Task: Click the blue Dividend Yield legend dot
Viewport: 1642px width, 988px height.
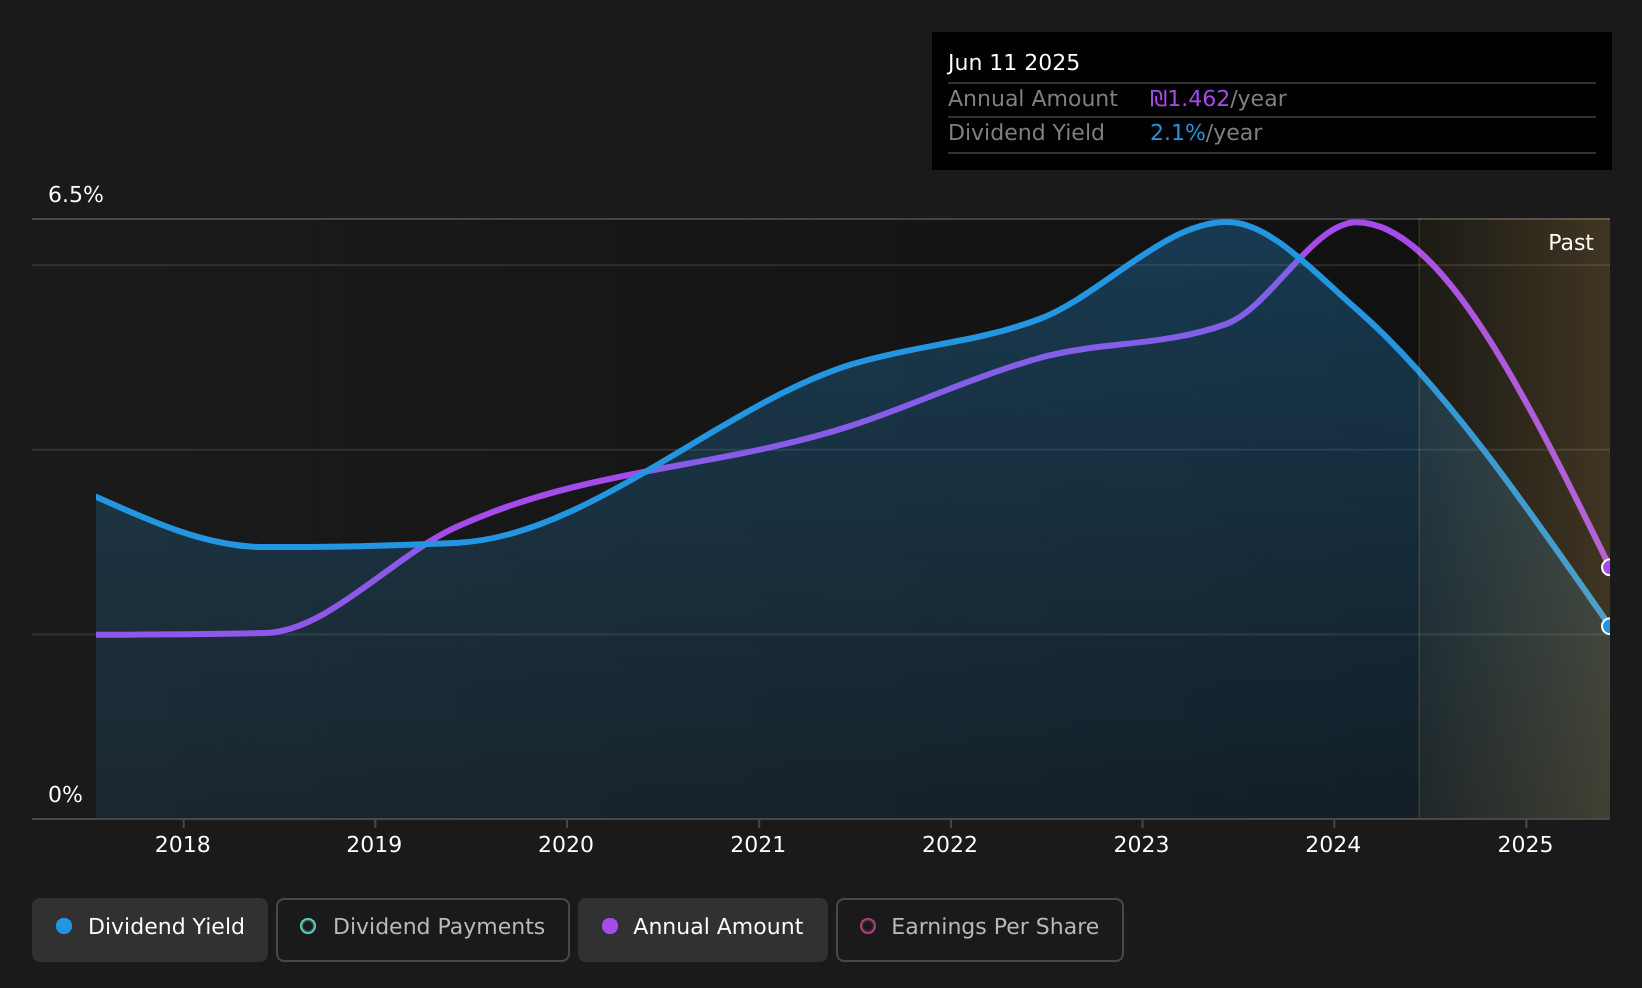Action: click(64, 927)
